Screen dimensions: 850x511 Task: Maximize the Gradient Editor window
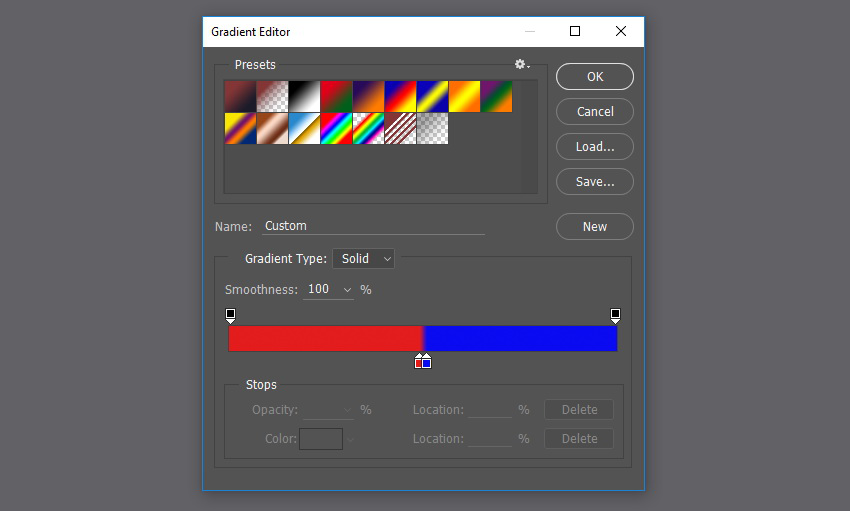pos(575,31)
